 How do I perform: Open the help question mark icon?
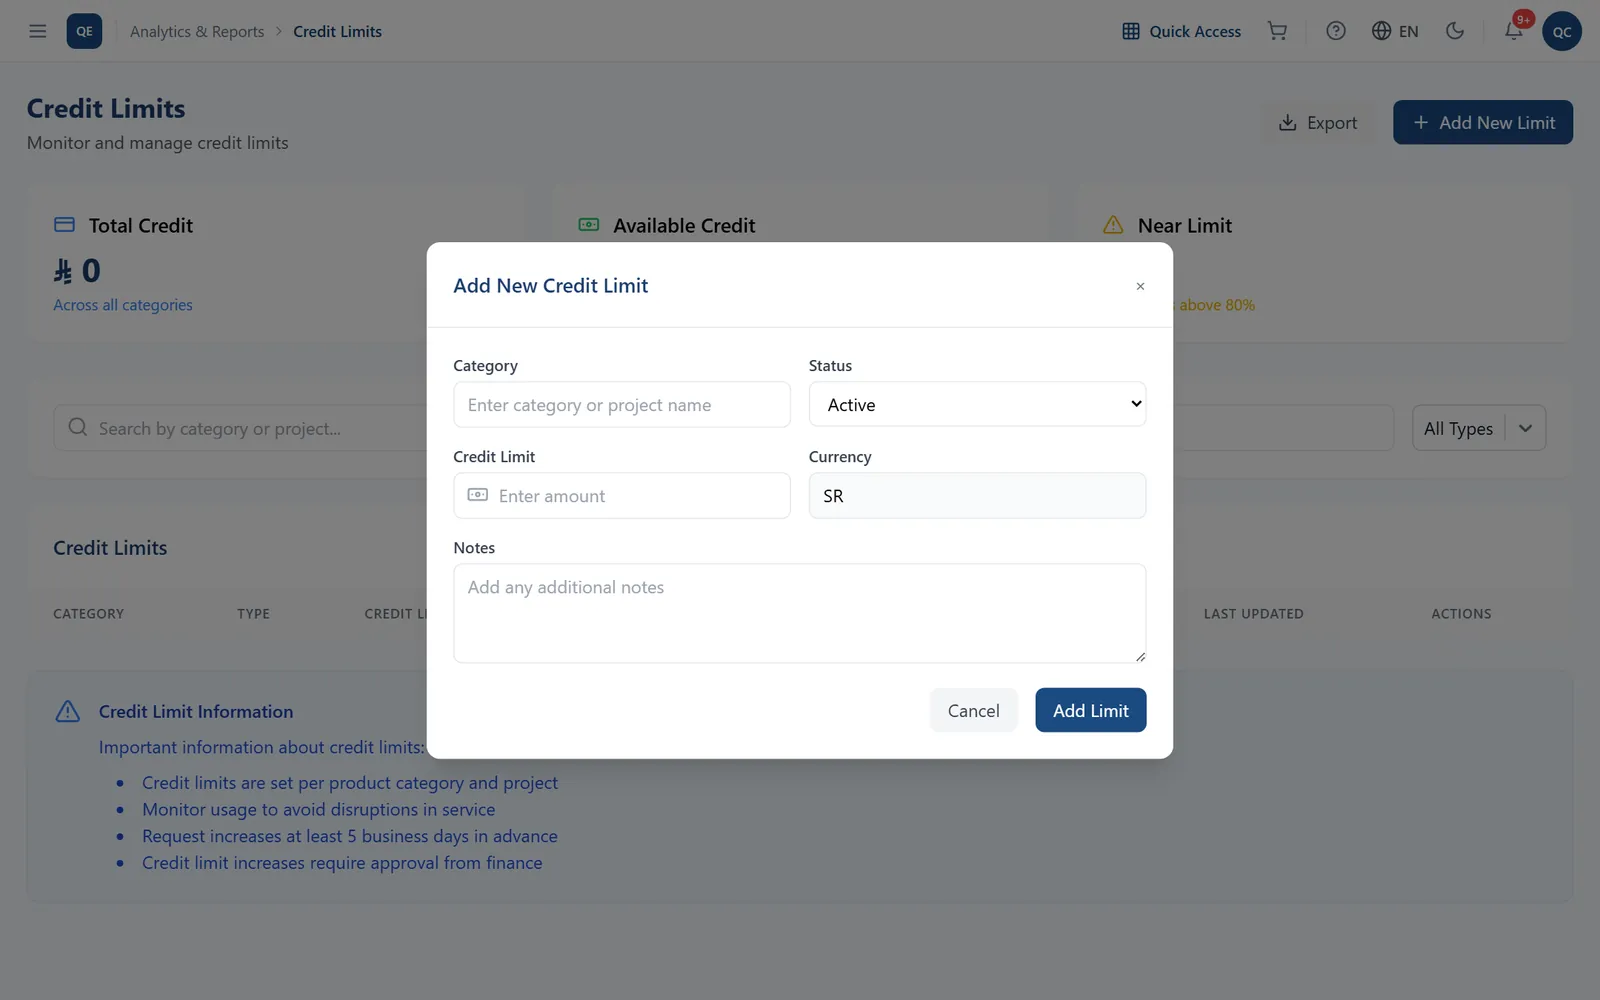tap(1335, 31)
